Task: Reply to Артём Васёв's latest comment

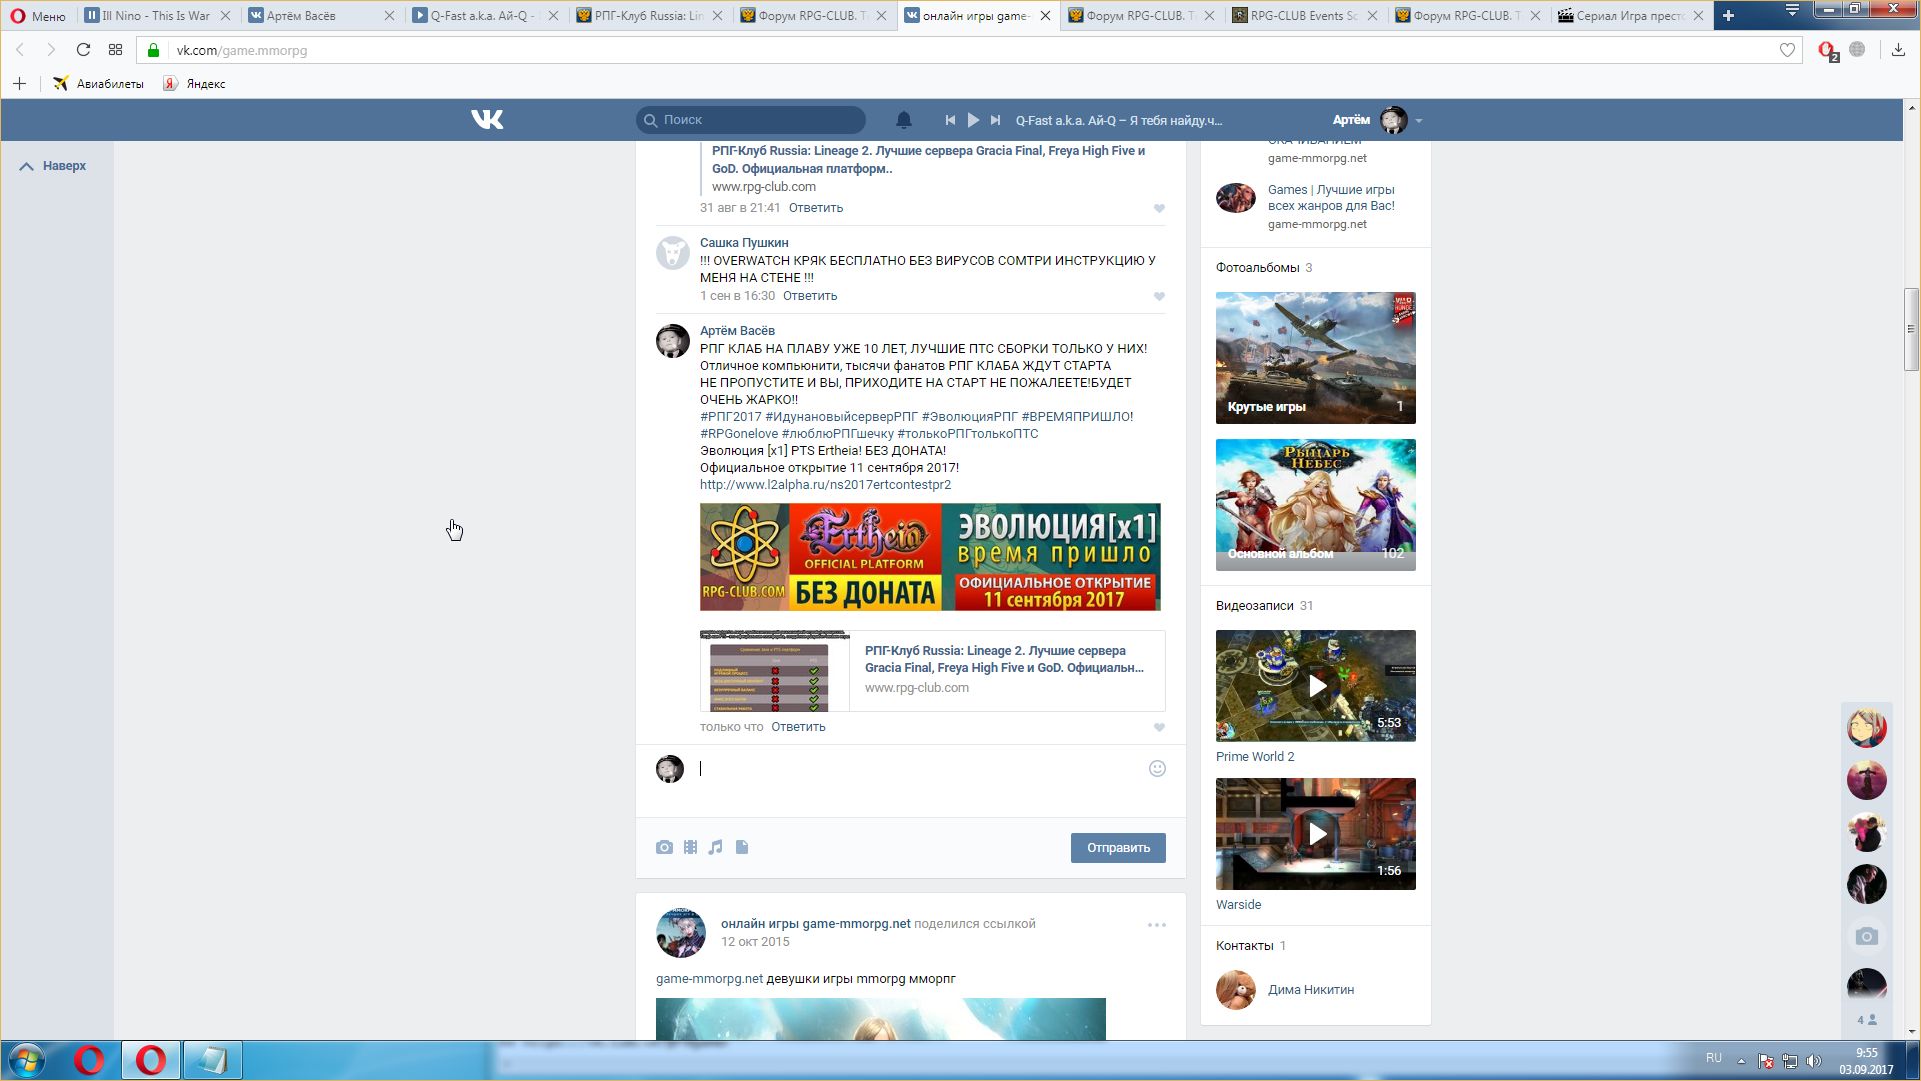Action: pyautogui.click(x=798, y=727)
